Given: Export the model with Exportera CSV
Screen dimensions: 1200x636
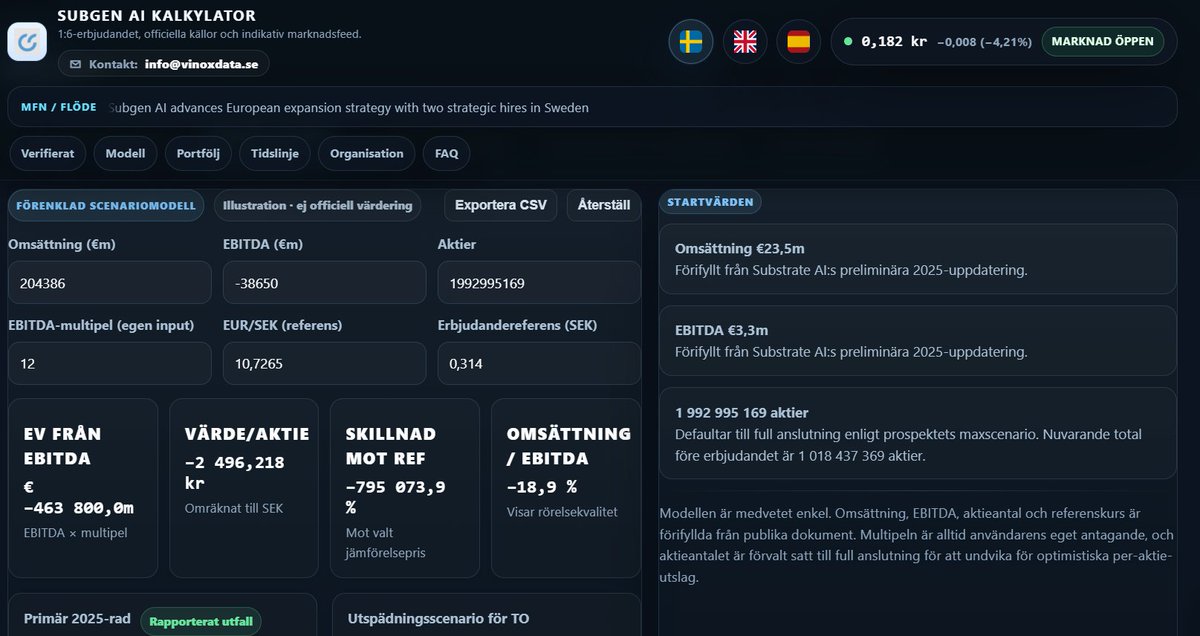Looking at the screenshot, I should [501, 205].
